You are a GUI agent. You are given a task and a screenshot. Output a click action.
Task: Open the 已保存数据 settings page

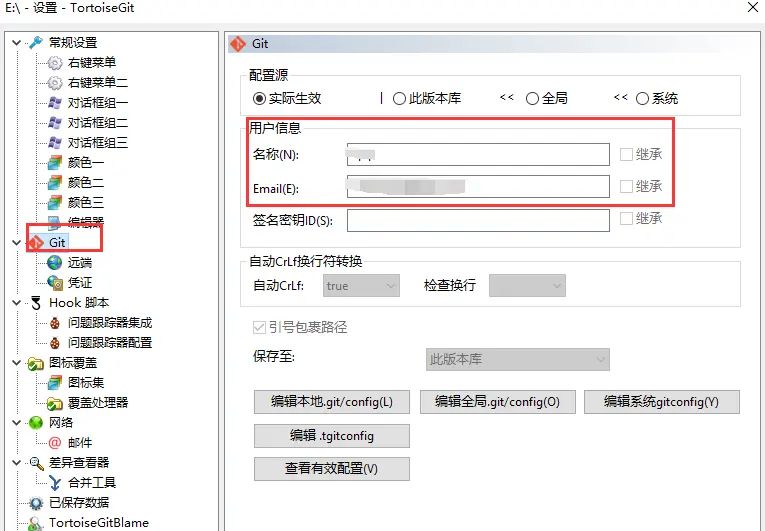pyautogui.click(x=79, y=503)
